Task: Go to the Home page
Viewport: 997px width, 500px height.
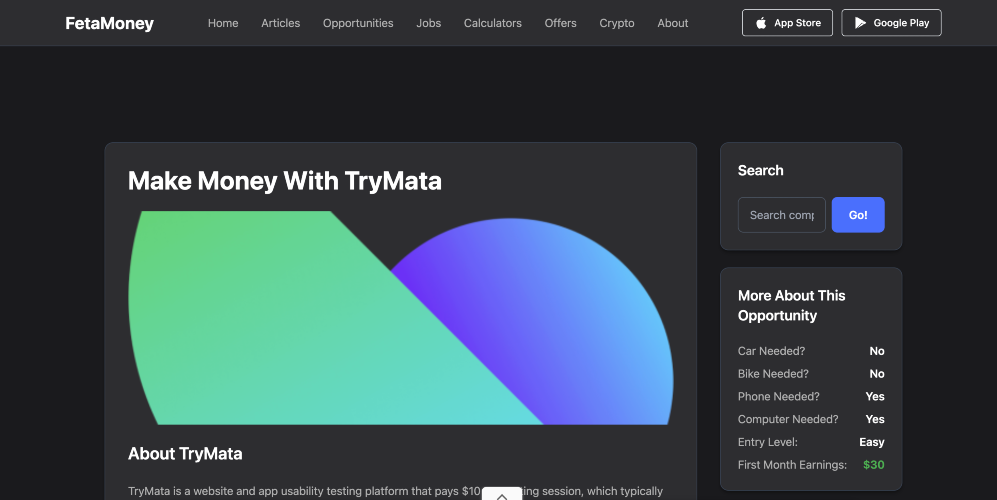Action: pyautogui.click(x=223, y=23)
